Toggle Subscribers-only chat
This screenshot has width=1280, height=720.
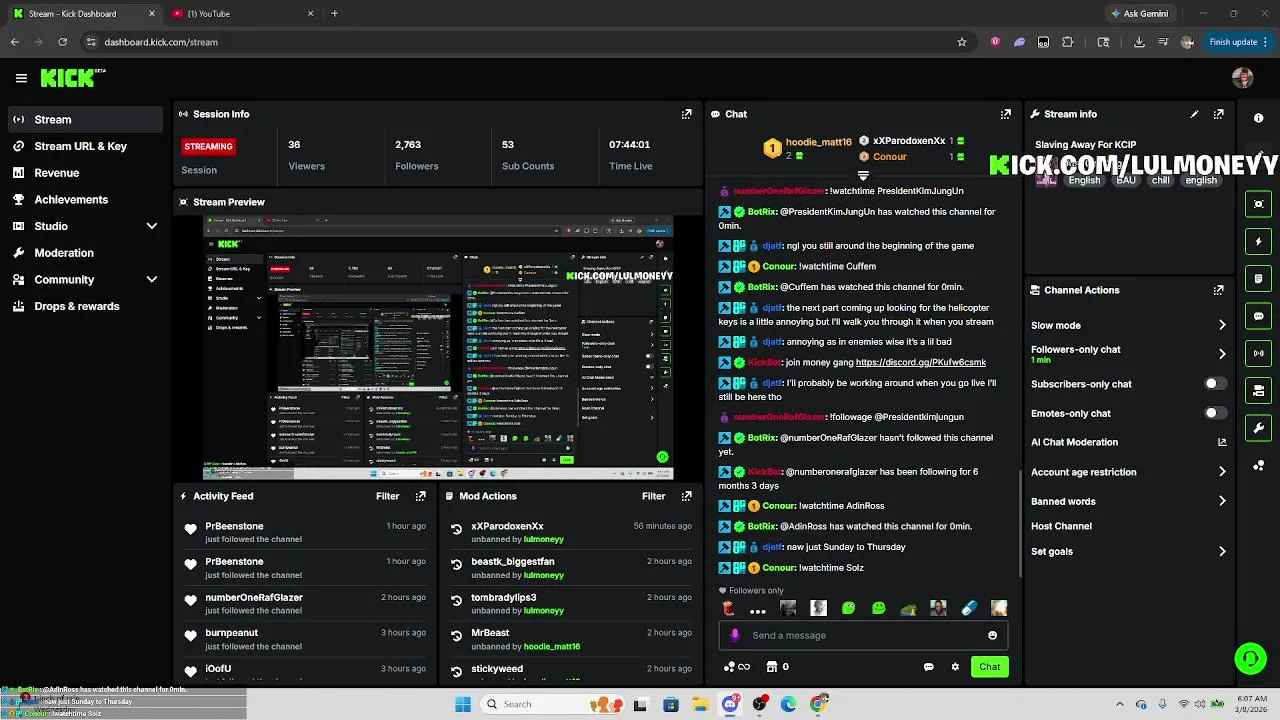tap(1215, 384)
